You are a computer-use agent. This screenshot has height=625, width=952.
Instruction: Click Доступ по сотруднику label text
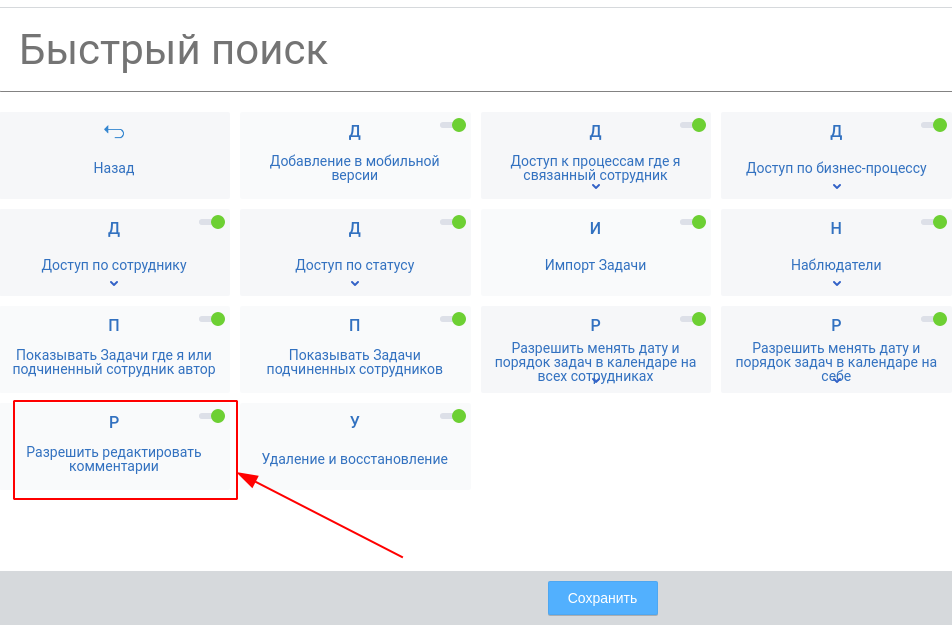114,265
